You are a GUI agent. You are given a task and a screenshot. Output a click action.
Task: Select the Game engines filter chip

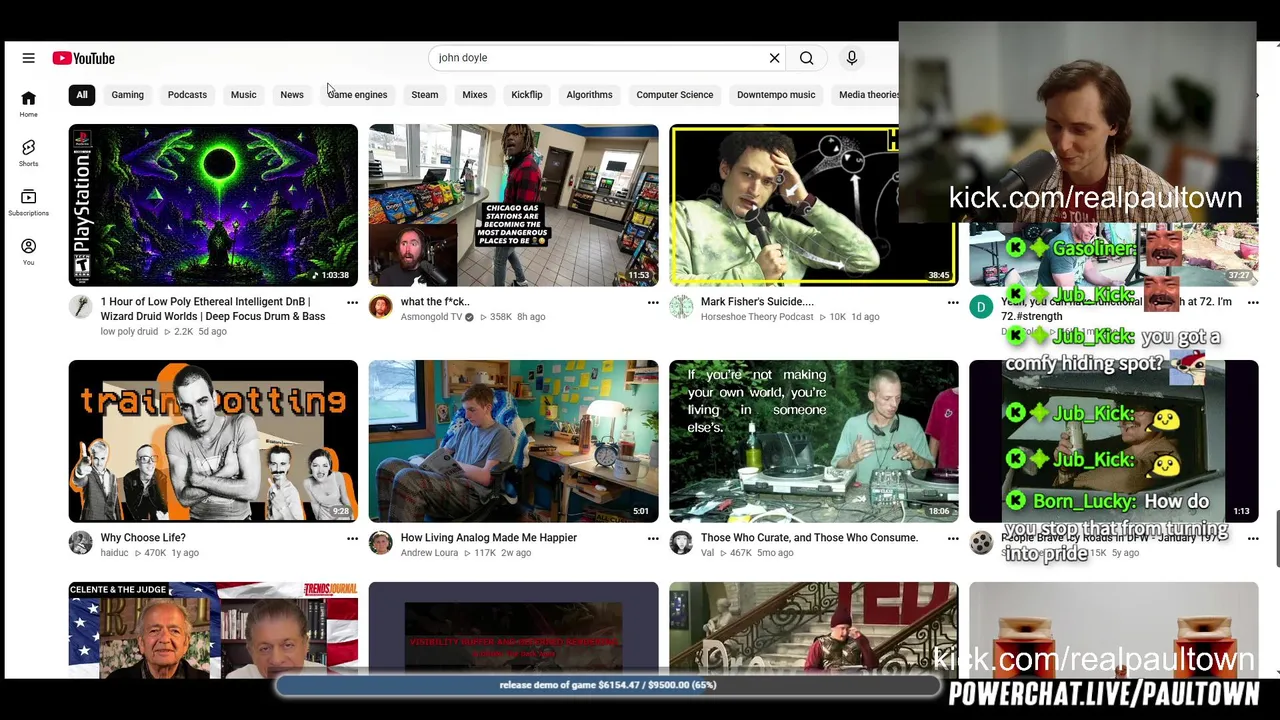pyautogui.click(x=357, y=95)
